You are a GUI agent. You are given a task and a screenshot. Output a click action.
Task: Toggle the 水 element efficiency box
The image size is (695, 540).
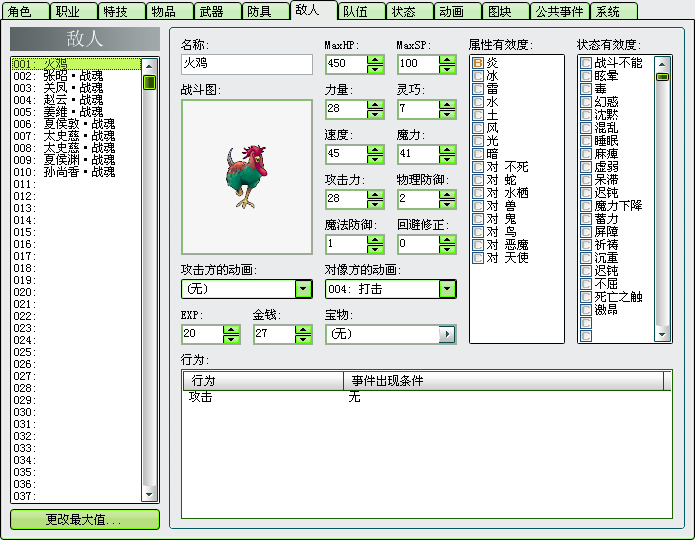(x=478, y=102)
